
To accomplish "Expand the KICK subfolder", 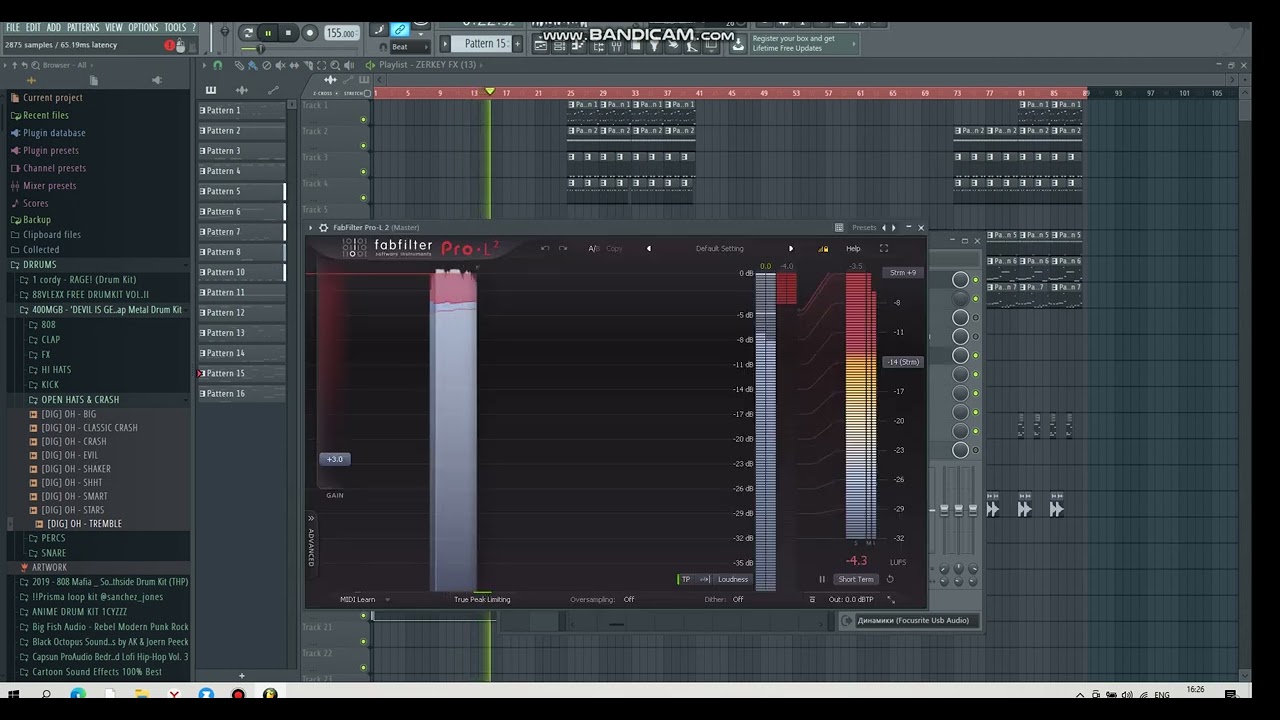I will 50,385.
